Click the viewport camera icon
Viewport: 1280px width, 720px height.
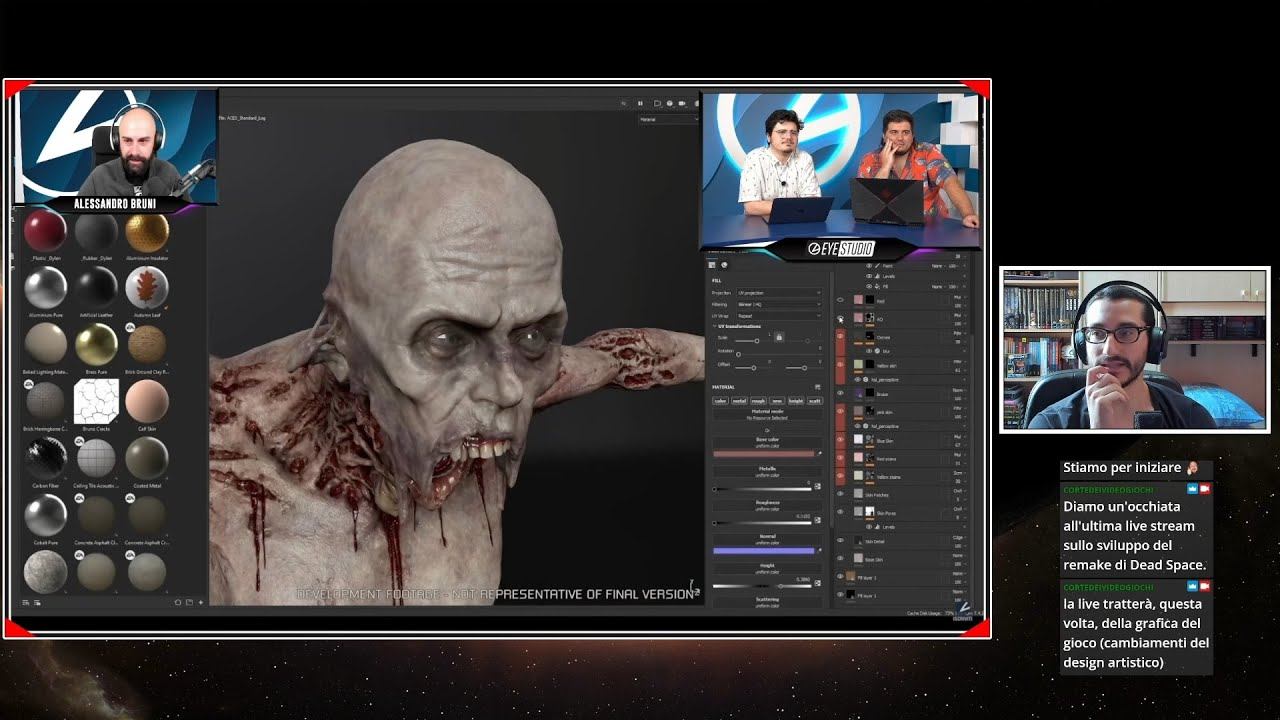tap(682, 103)
